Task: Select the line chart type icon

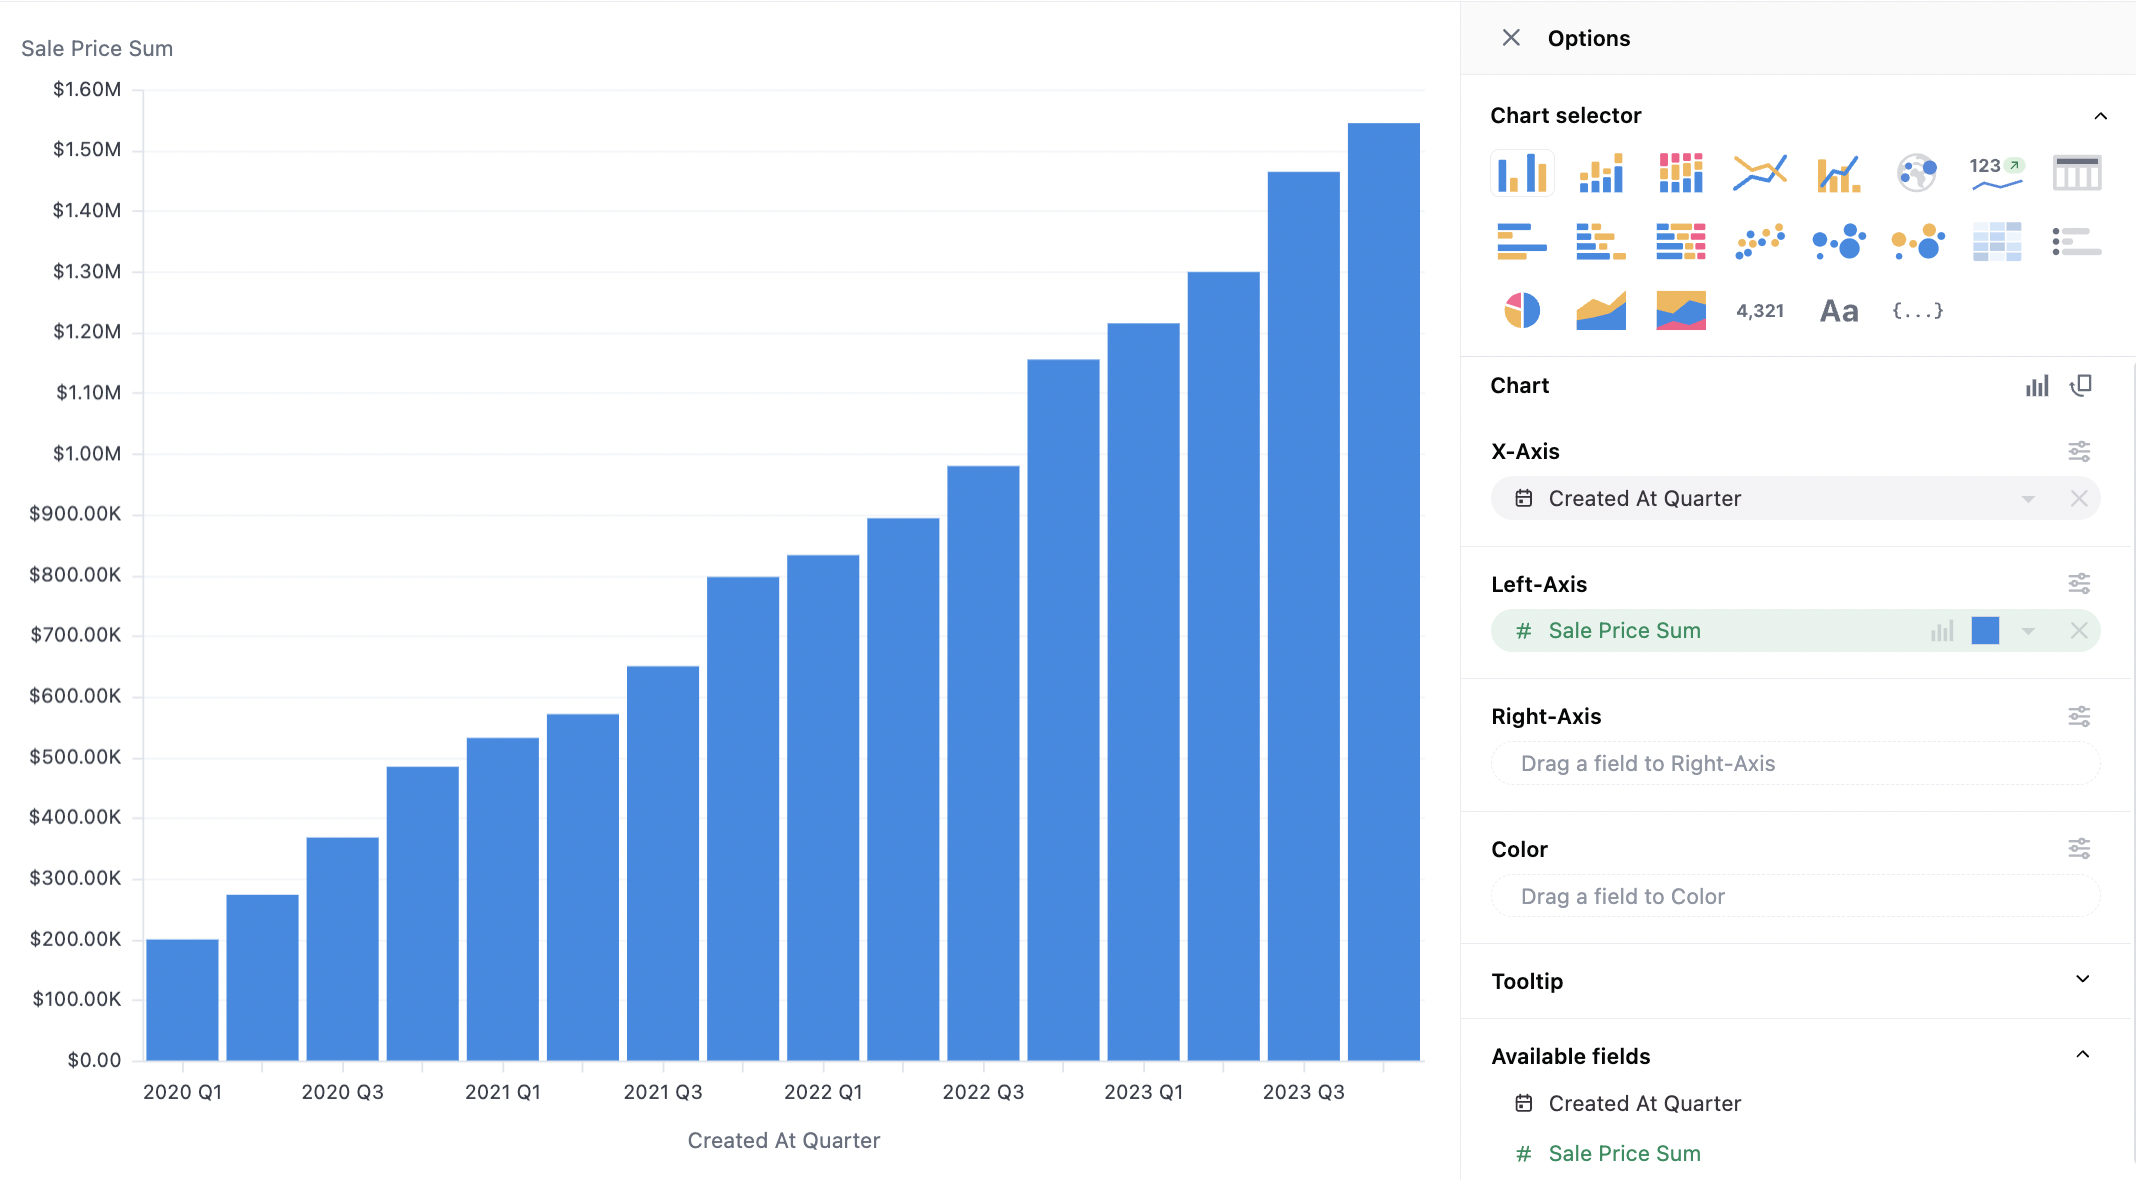Action: tap(1759, 173)
